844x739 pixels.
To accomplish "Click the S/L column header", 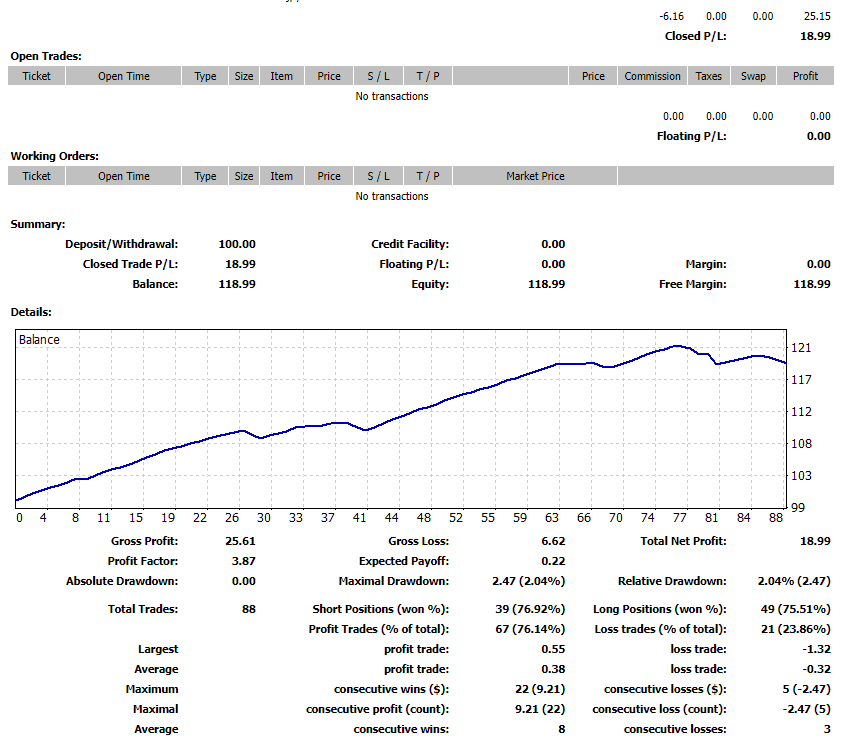I will coord(378,75).
